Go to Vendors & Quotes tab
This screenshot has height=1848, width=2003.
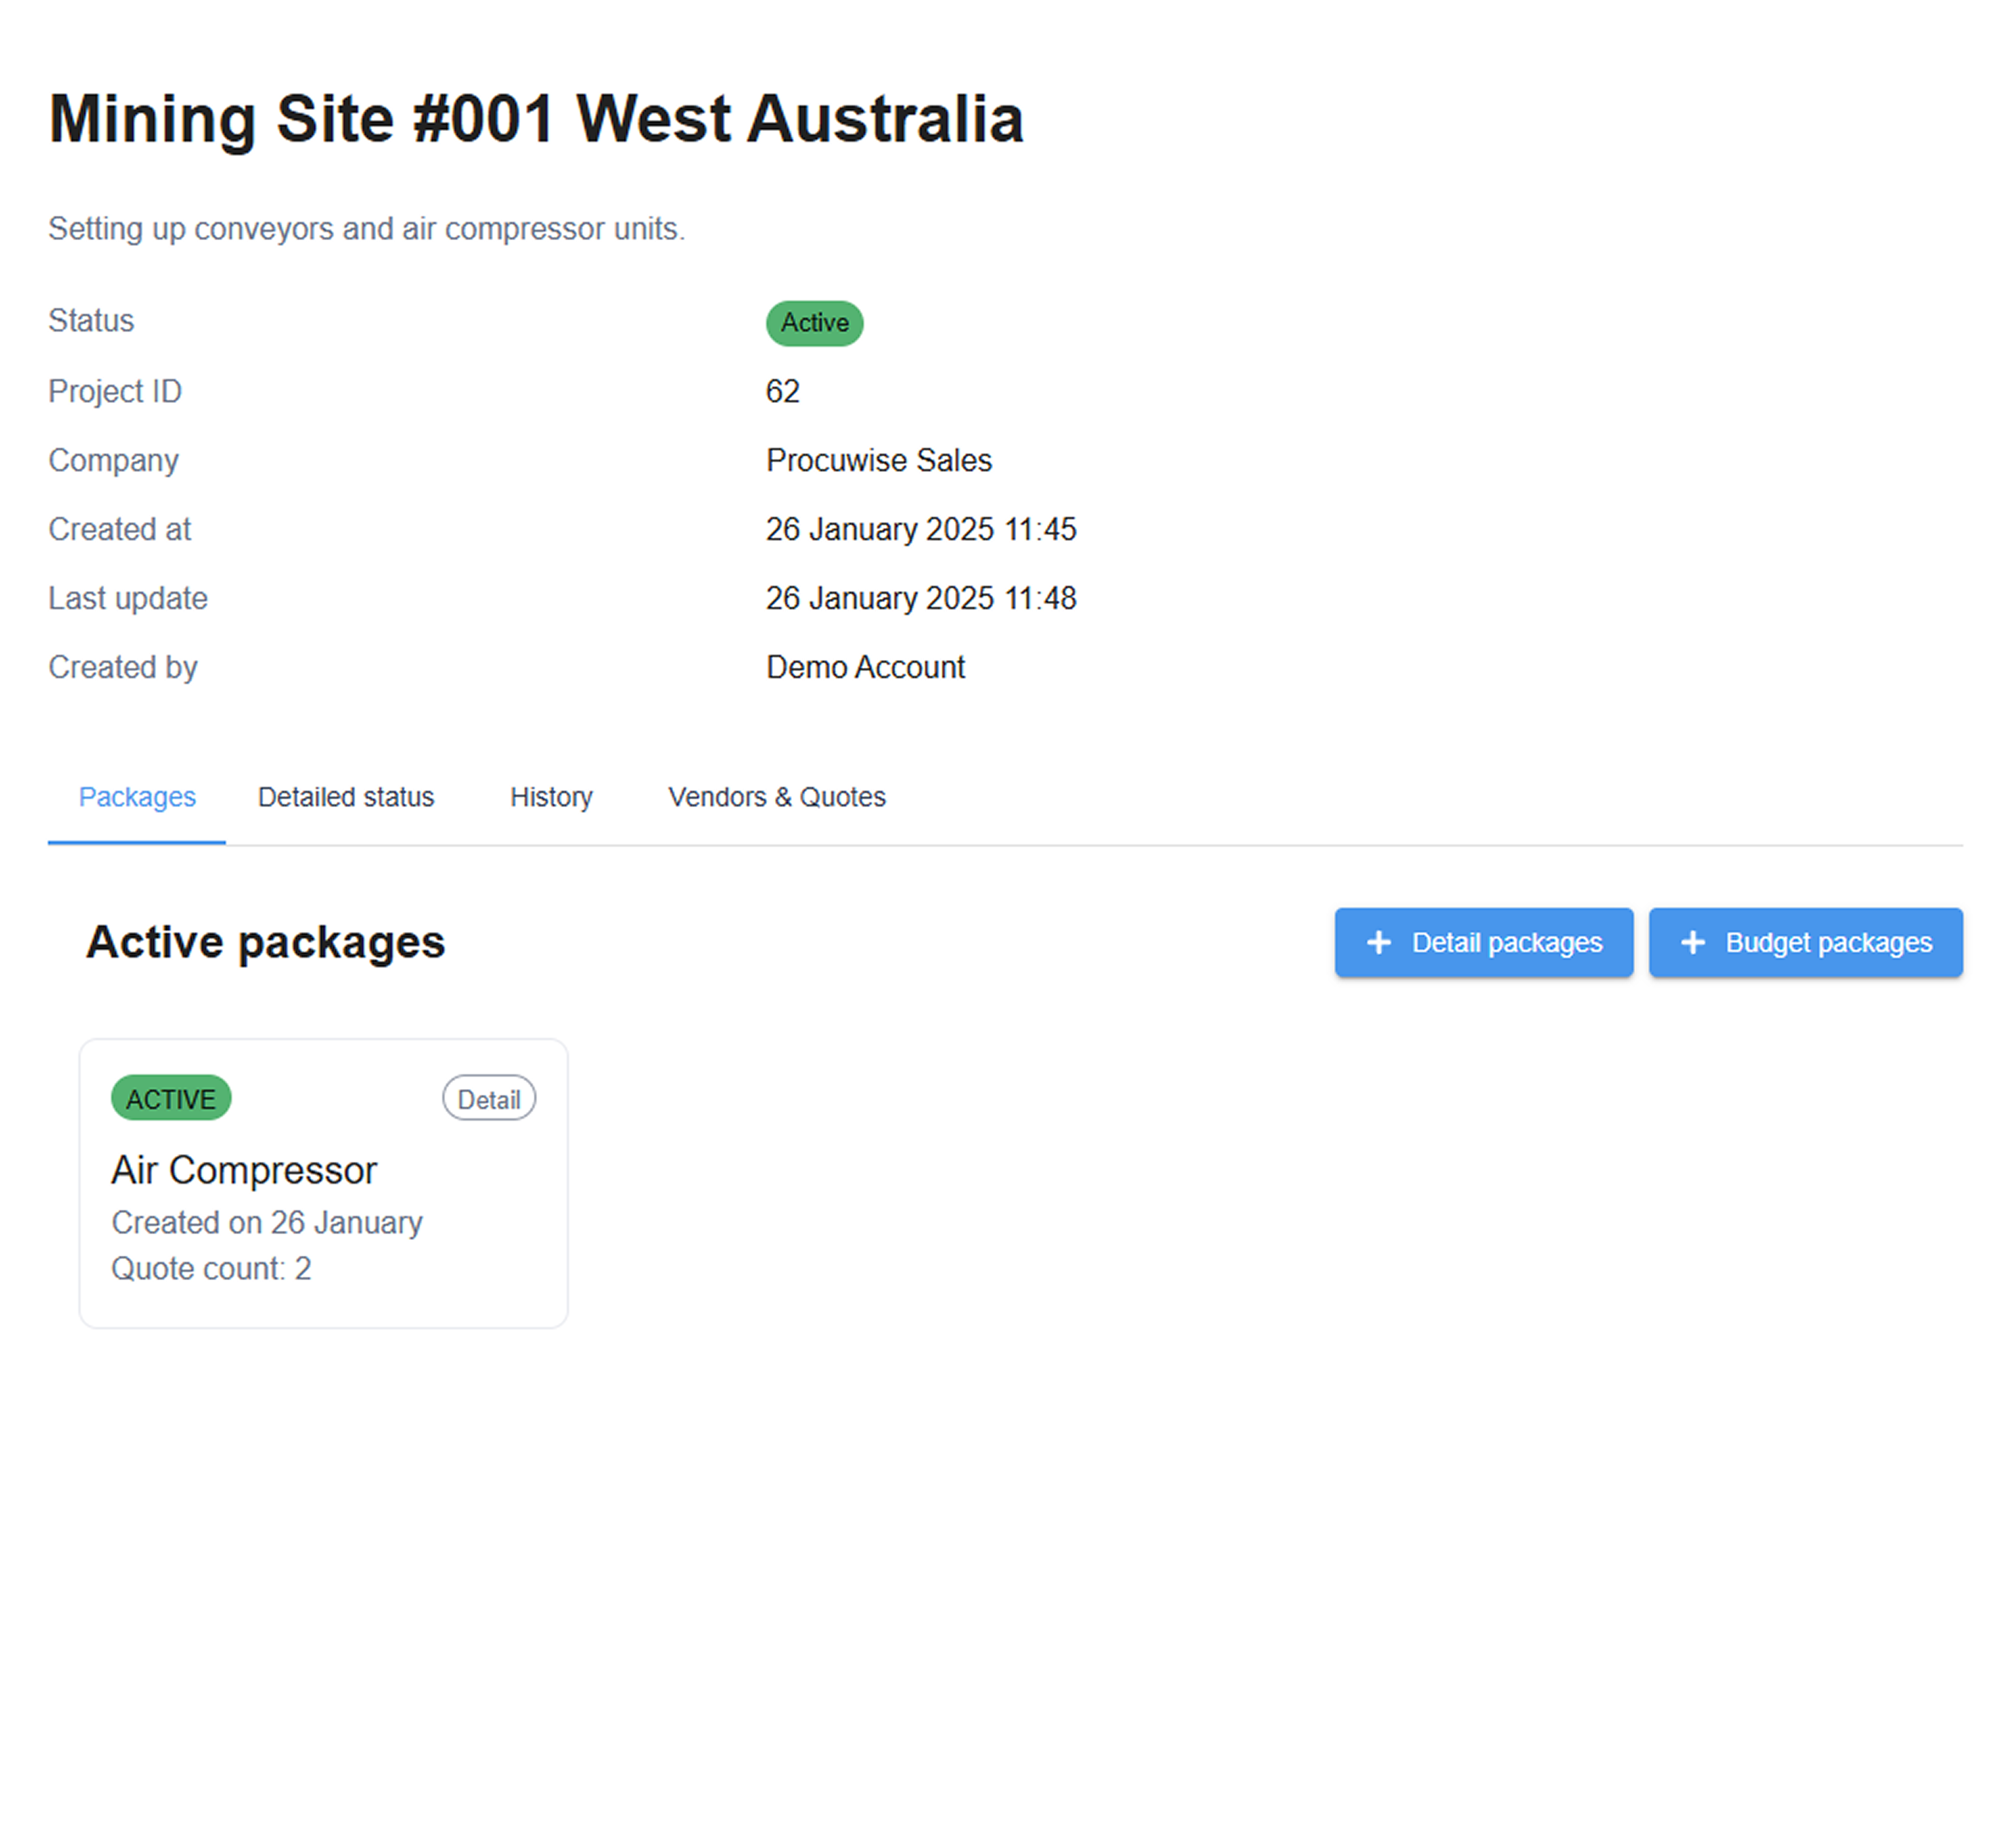click(x=777, y=797)
